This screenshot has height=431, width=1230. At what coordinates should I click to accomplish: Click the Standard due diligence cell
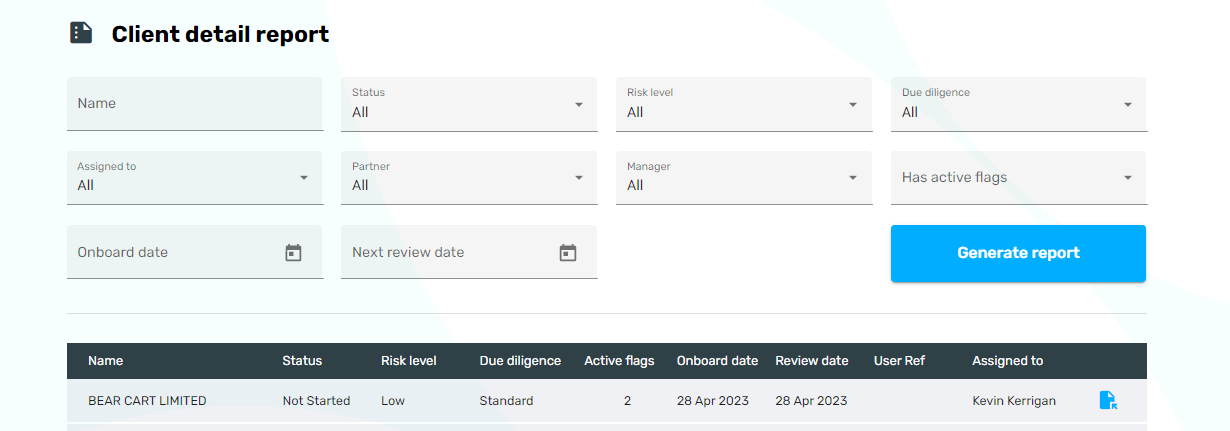pos(506,401)
